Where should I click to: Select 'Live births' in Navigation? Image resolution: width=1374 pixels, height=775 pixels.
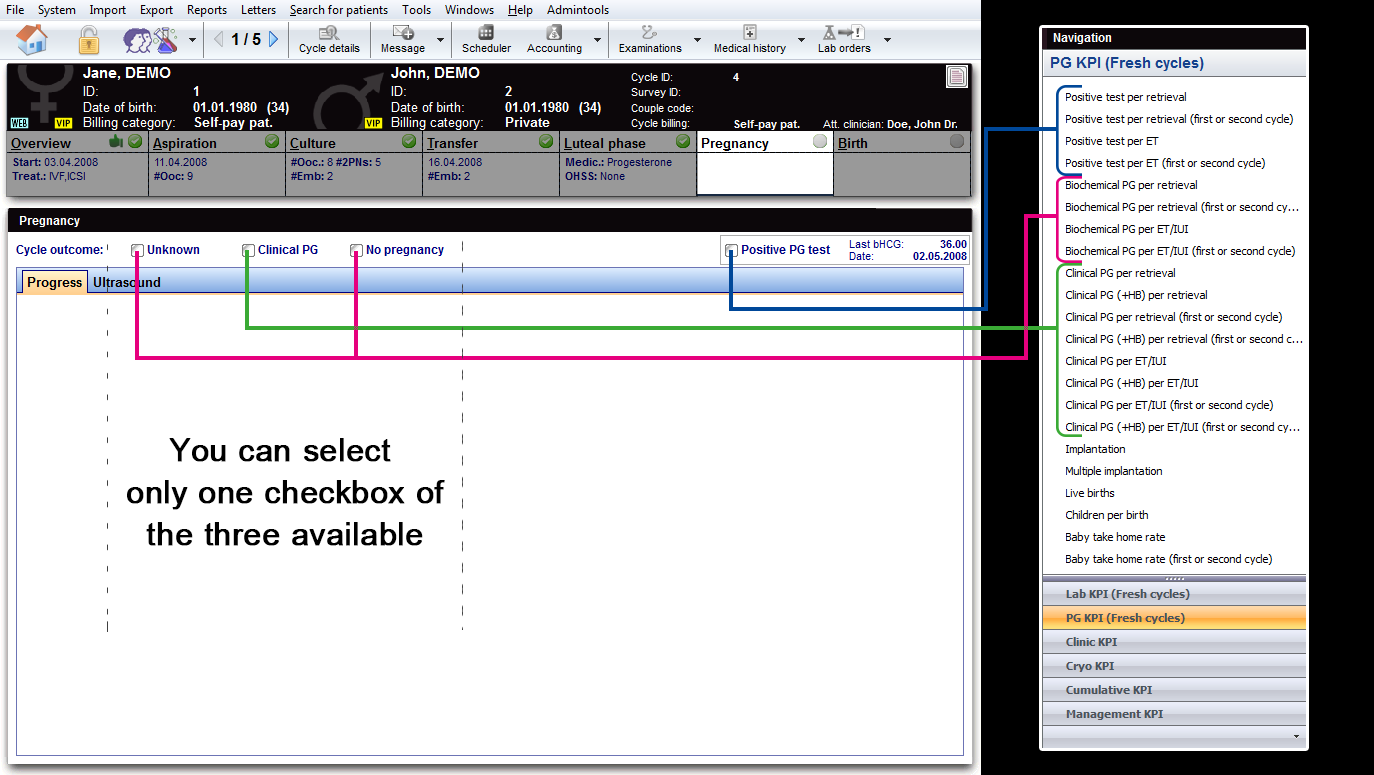point(1090,493)
